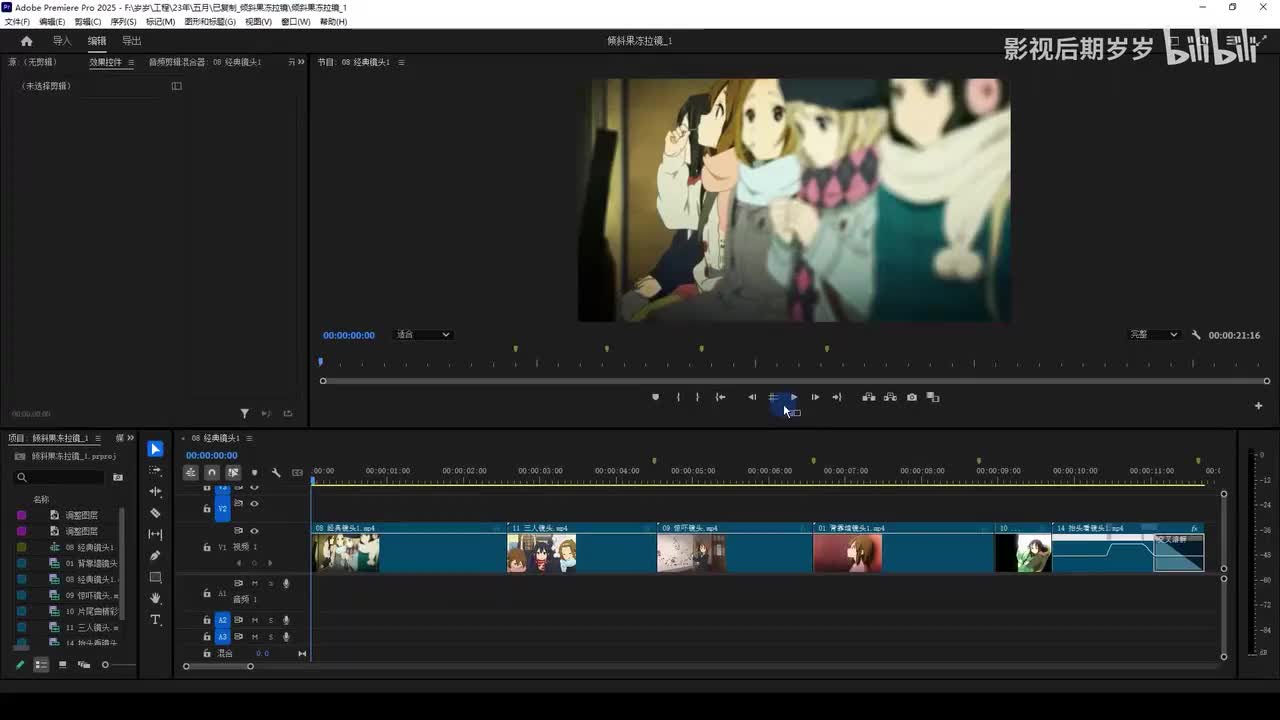Screen dimensions: 1280x720
Task: Toggle writable pencil in Project panel
Action: pos(19,664)
